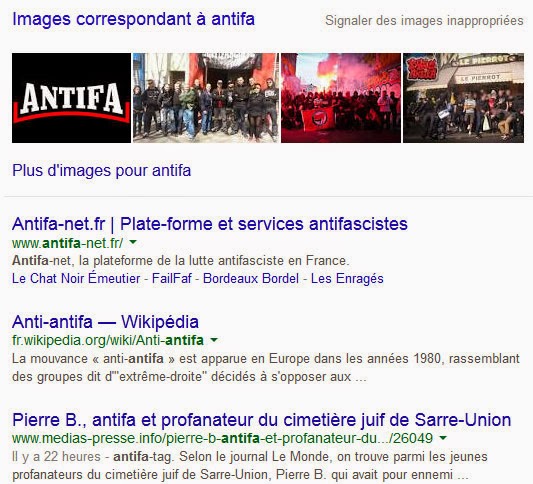Open Pierre B. Sarre-Union article result
Viewport: 533px width, 484px height.
(x=262, y=420)
